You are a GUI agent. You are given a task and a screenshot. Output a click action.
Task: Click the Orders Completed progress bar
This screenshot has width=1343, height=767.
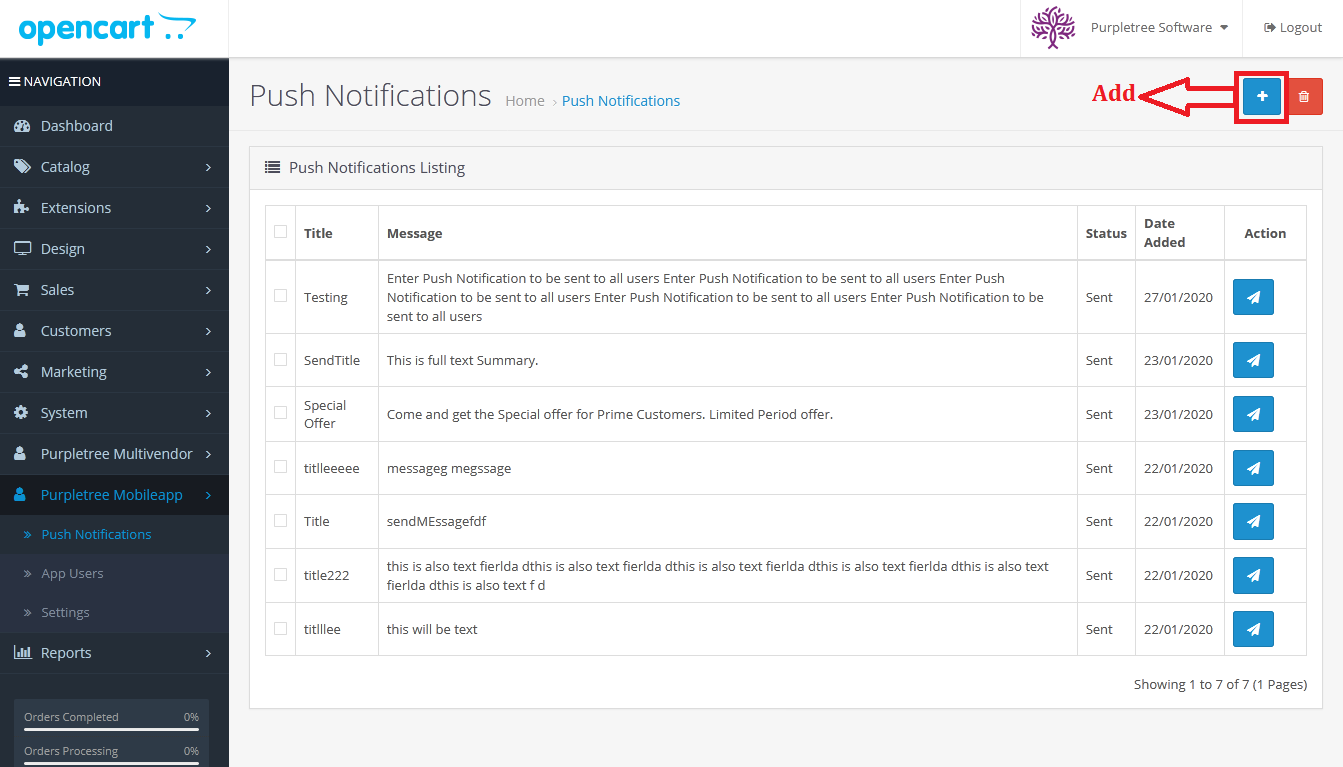(111, 730)
